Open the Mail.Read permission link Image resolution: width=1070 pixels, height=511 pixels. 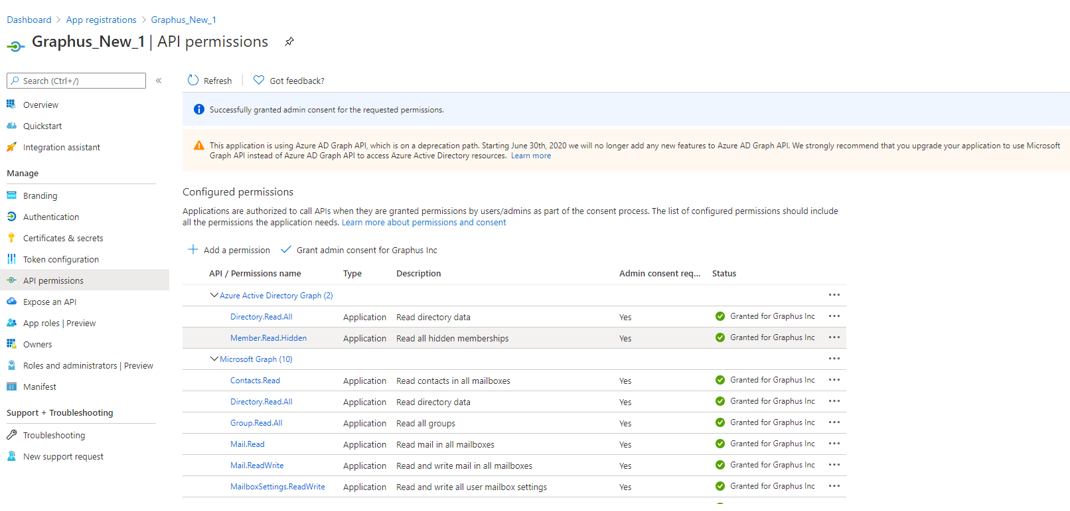(247, 444)
